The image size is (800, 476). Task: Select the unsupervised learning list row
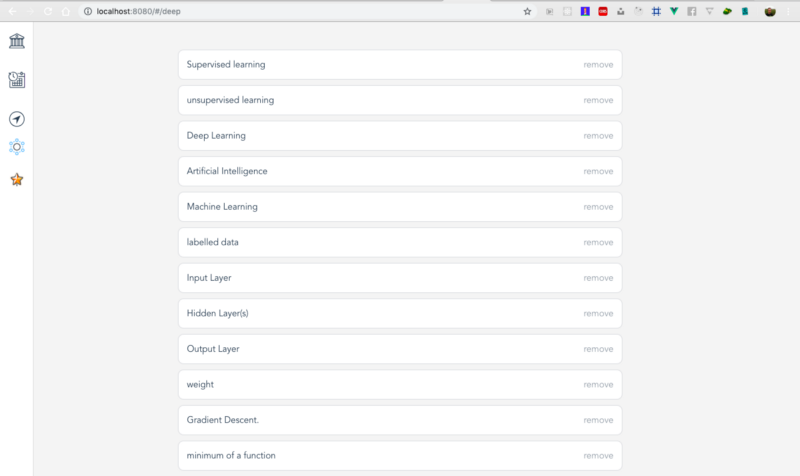tap(380, 100)
